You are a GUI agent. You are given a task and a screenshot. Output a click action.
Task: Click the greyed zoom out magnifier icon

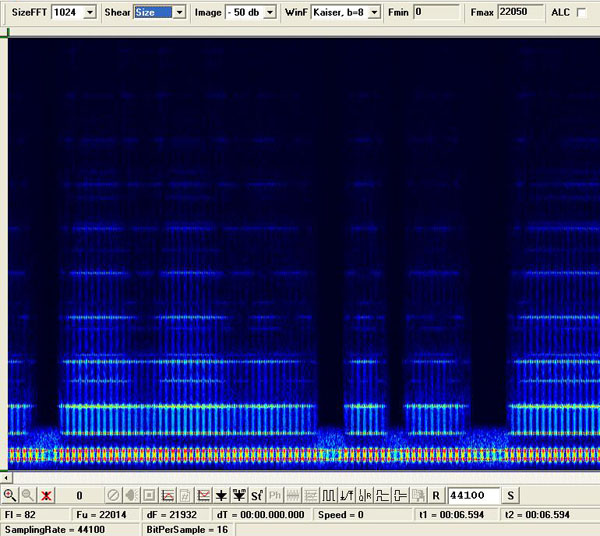click(28, 495)
